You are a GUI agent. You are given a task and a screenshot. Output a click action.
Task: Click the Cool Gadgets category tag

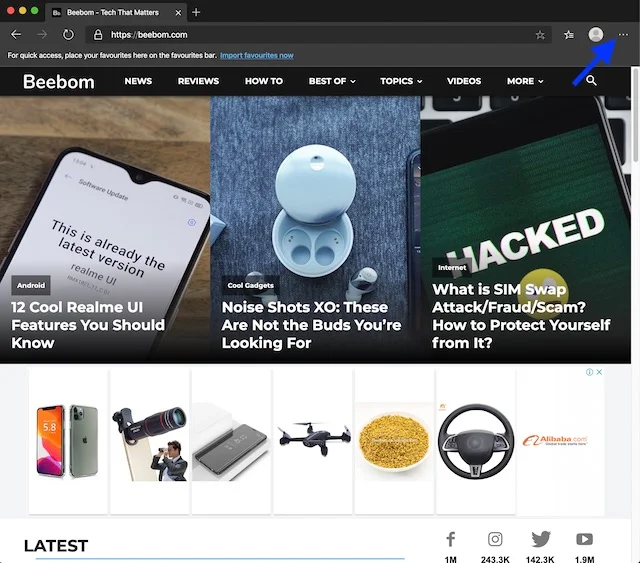251,285
